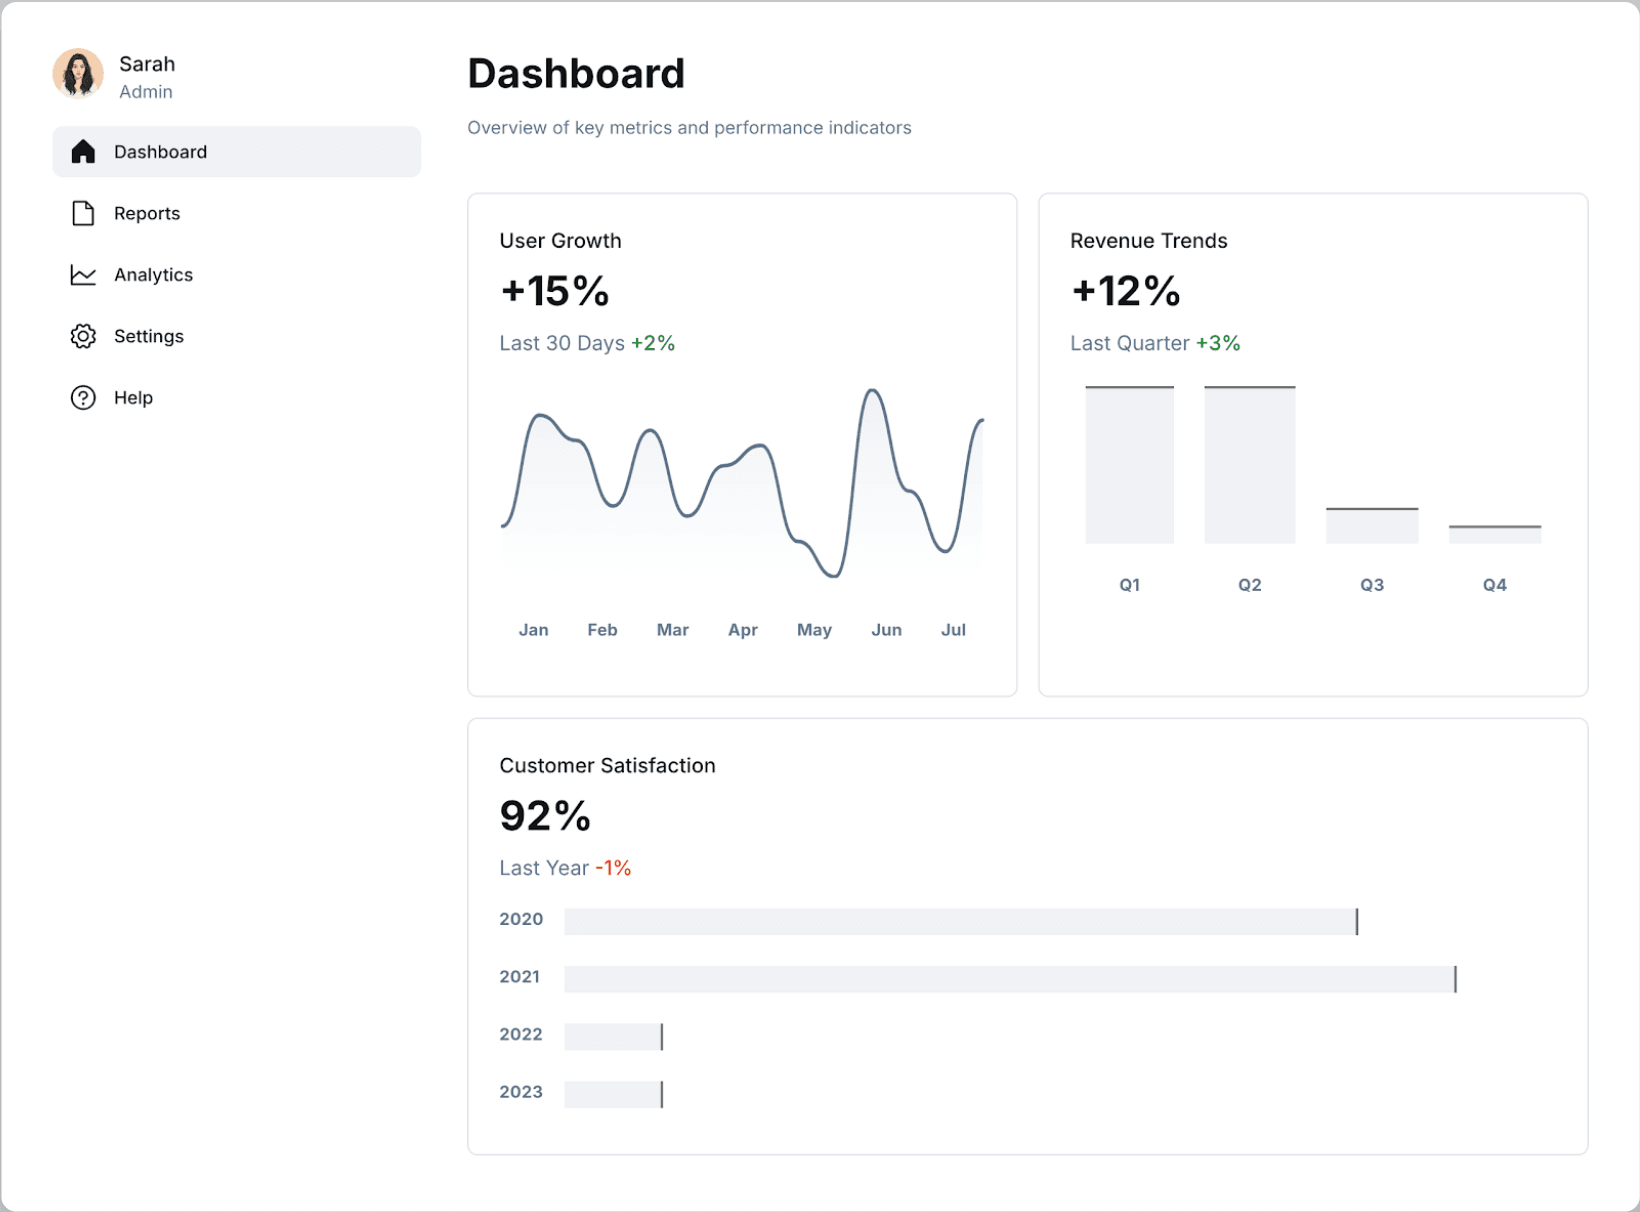Go to the Analytics page
The height and width of the screenshot is (1212, 1640).
pyautogui.click(x=153, y=275)
